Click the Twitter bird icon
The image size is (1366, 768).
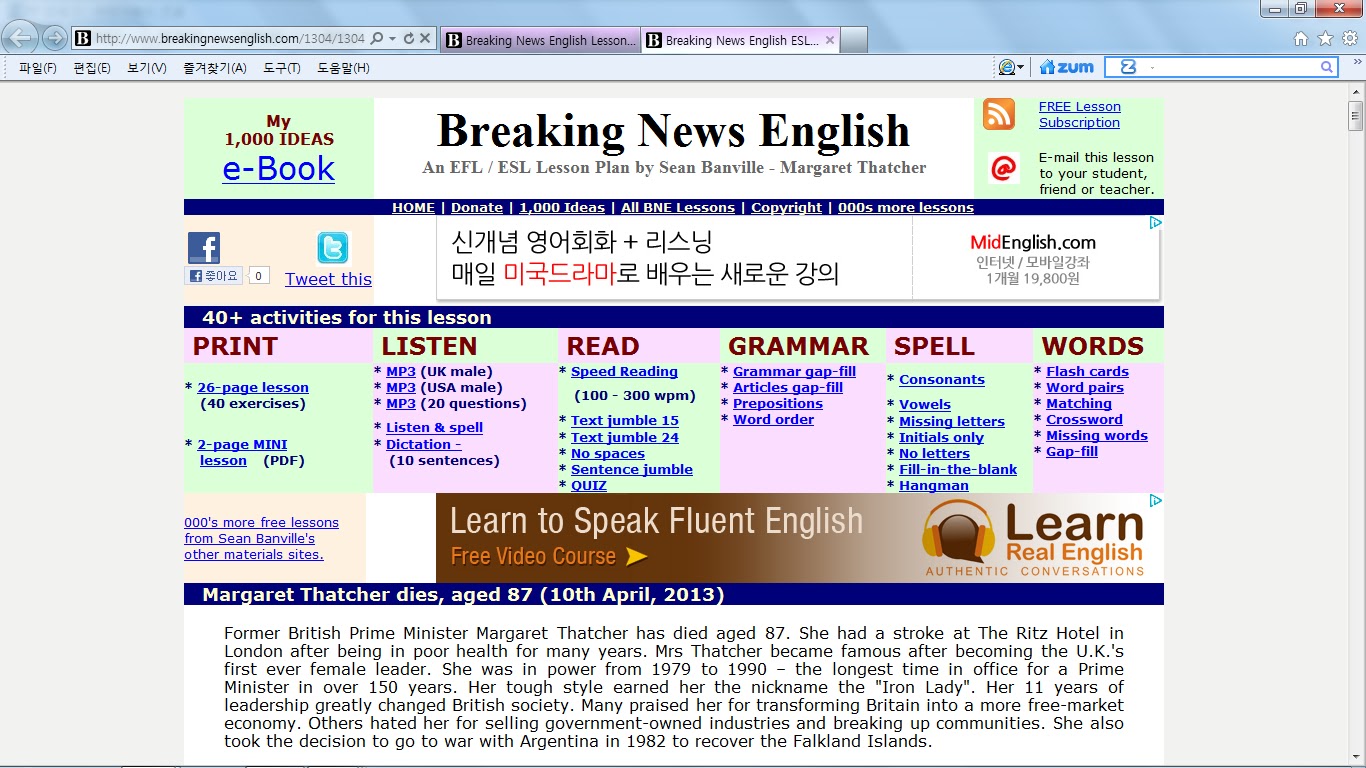[331, 248]
